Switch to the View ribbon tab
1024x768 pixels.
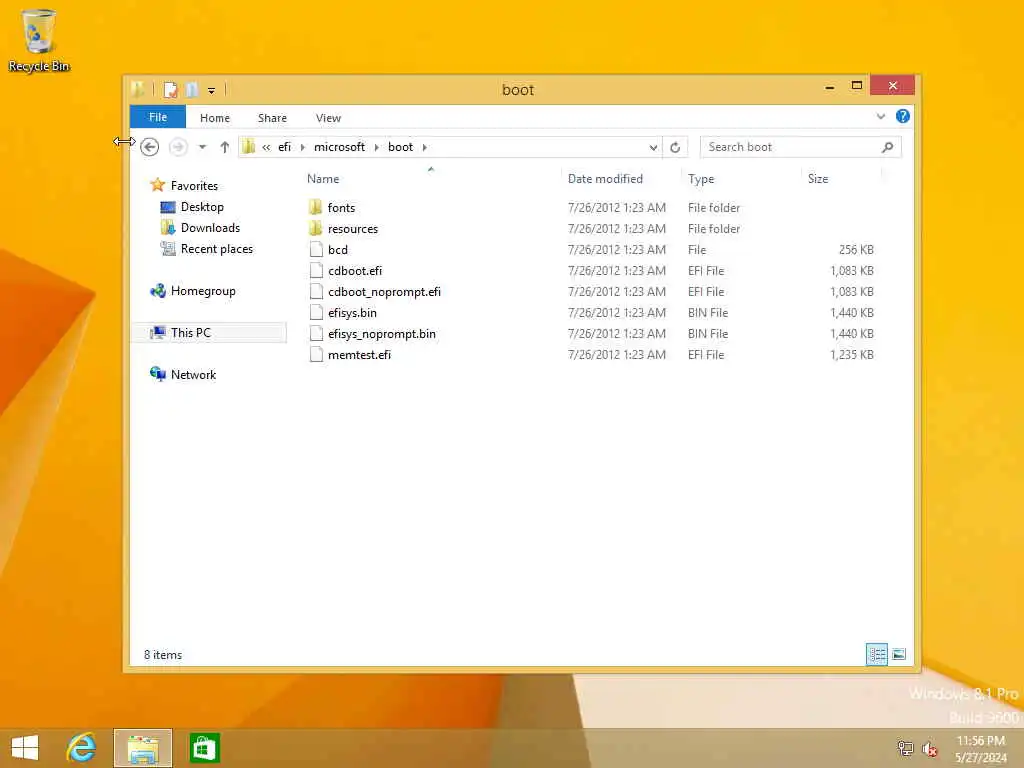pyautogui.click(x=328, y=118)
